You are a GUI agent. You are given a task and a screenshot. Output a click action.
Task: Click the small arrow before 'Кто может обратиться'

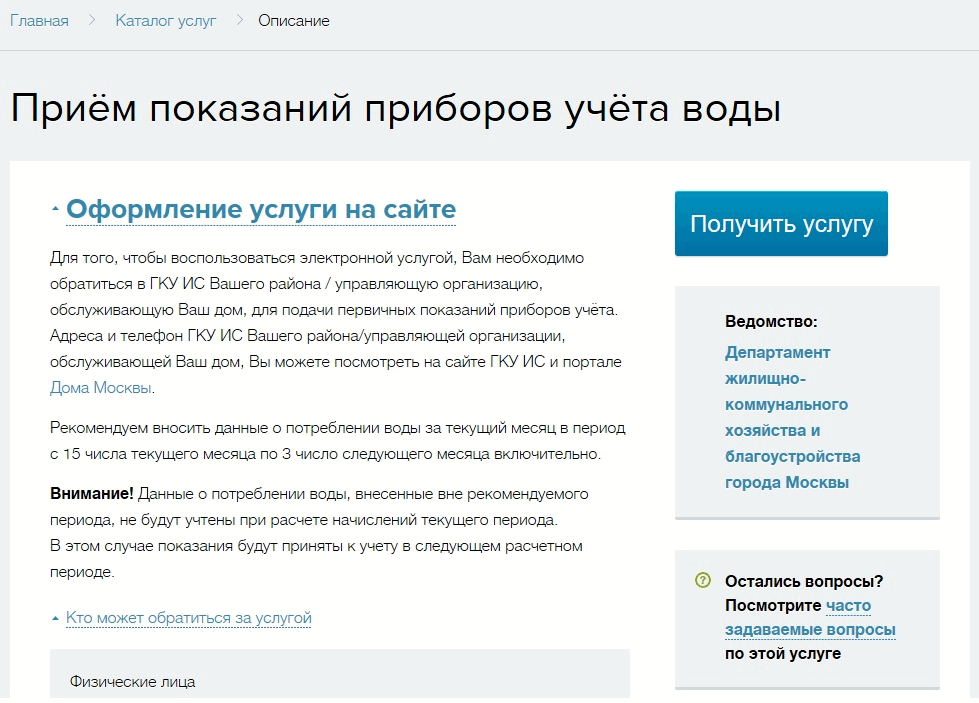tap(55, 619)
